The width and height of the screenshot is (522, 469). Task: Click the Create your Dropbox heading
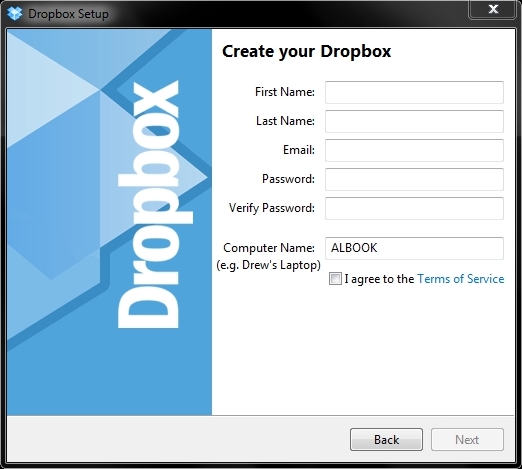[306, 52]
